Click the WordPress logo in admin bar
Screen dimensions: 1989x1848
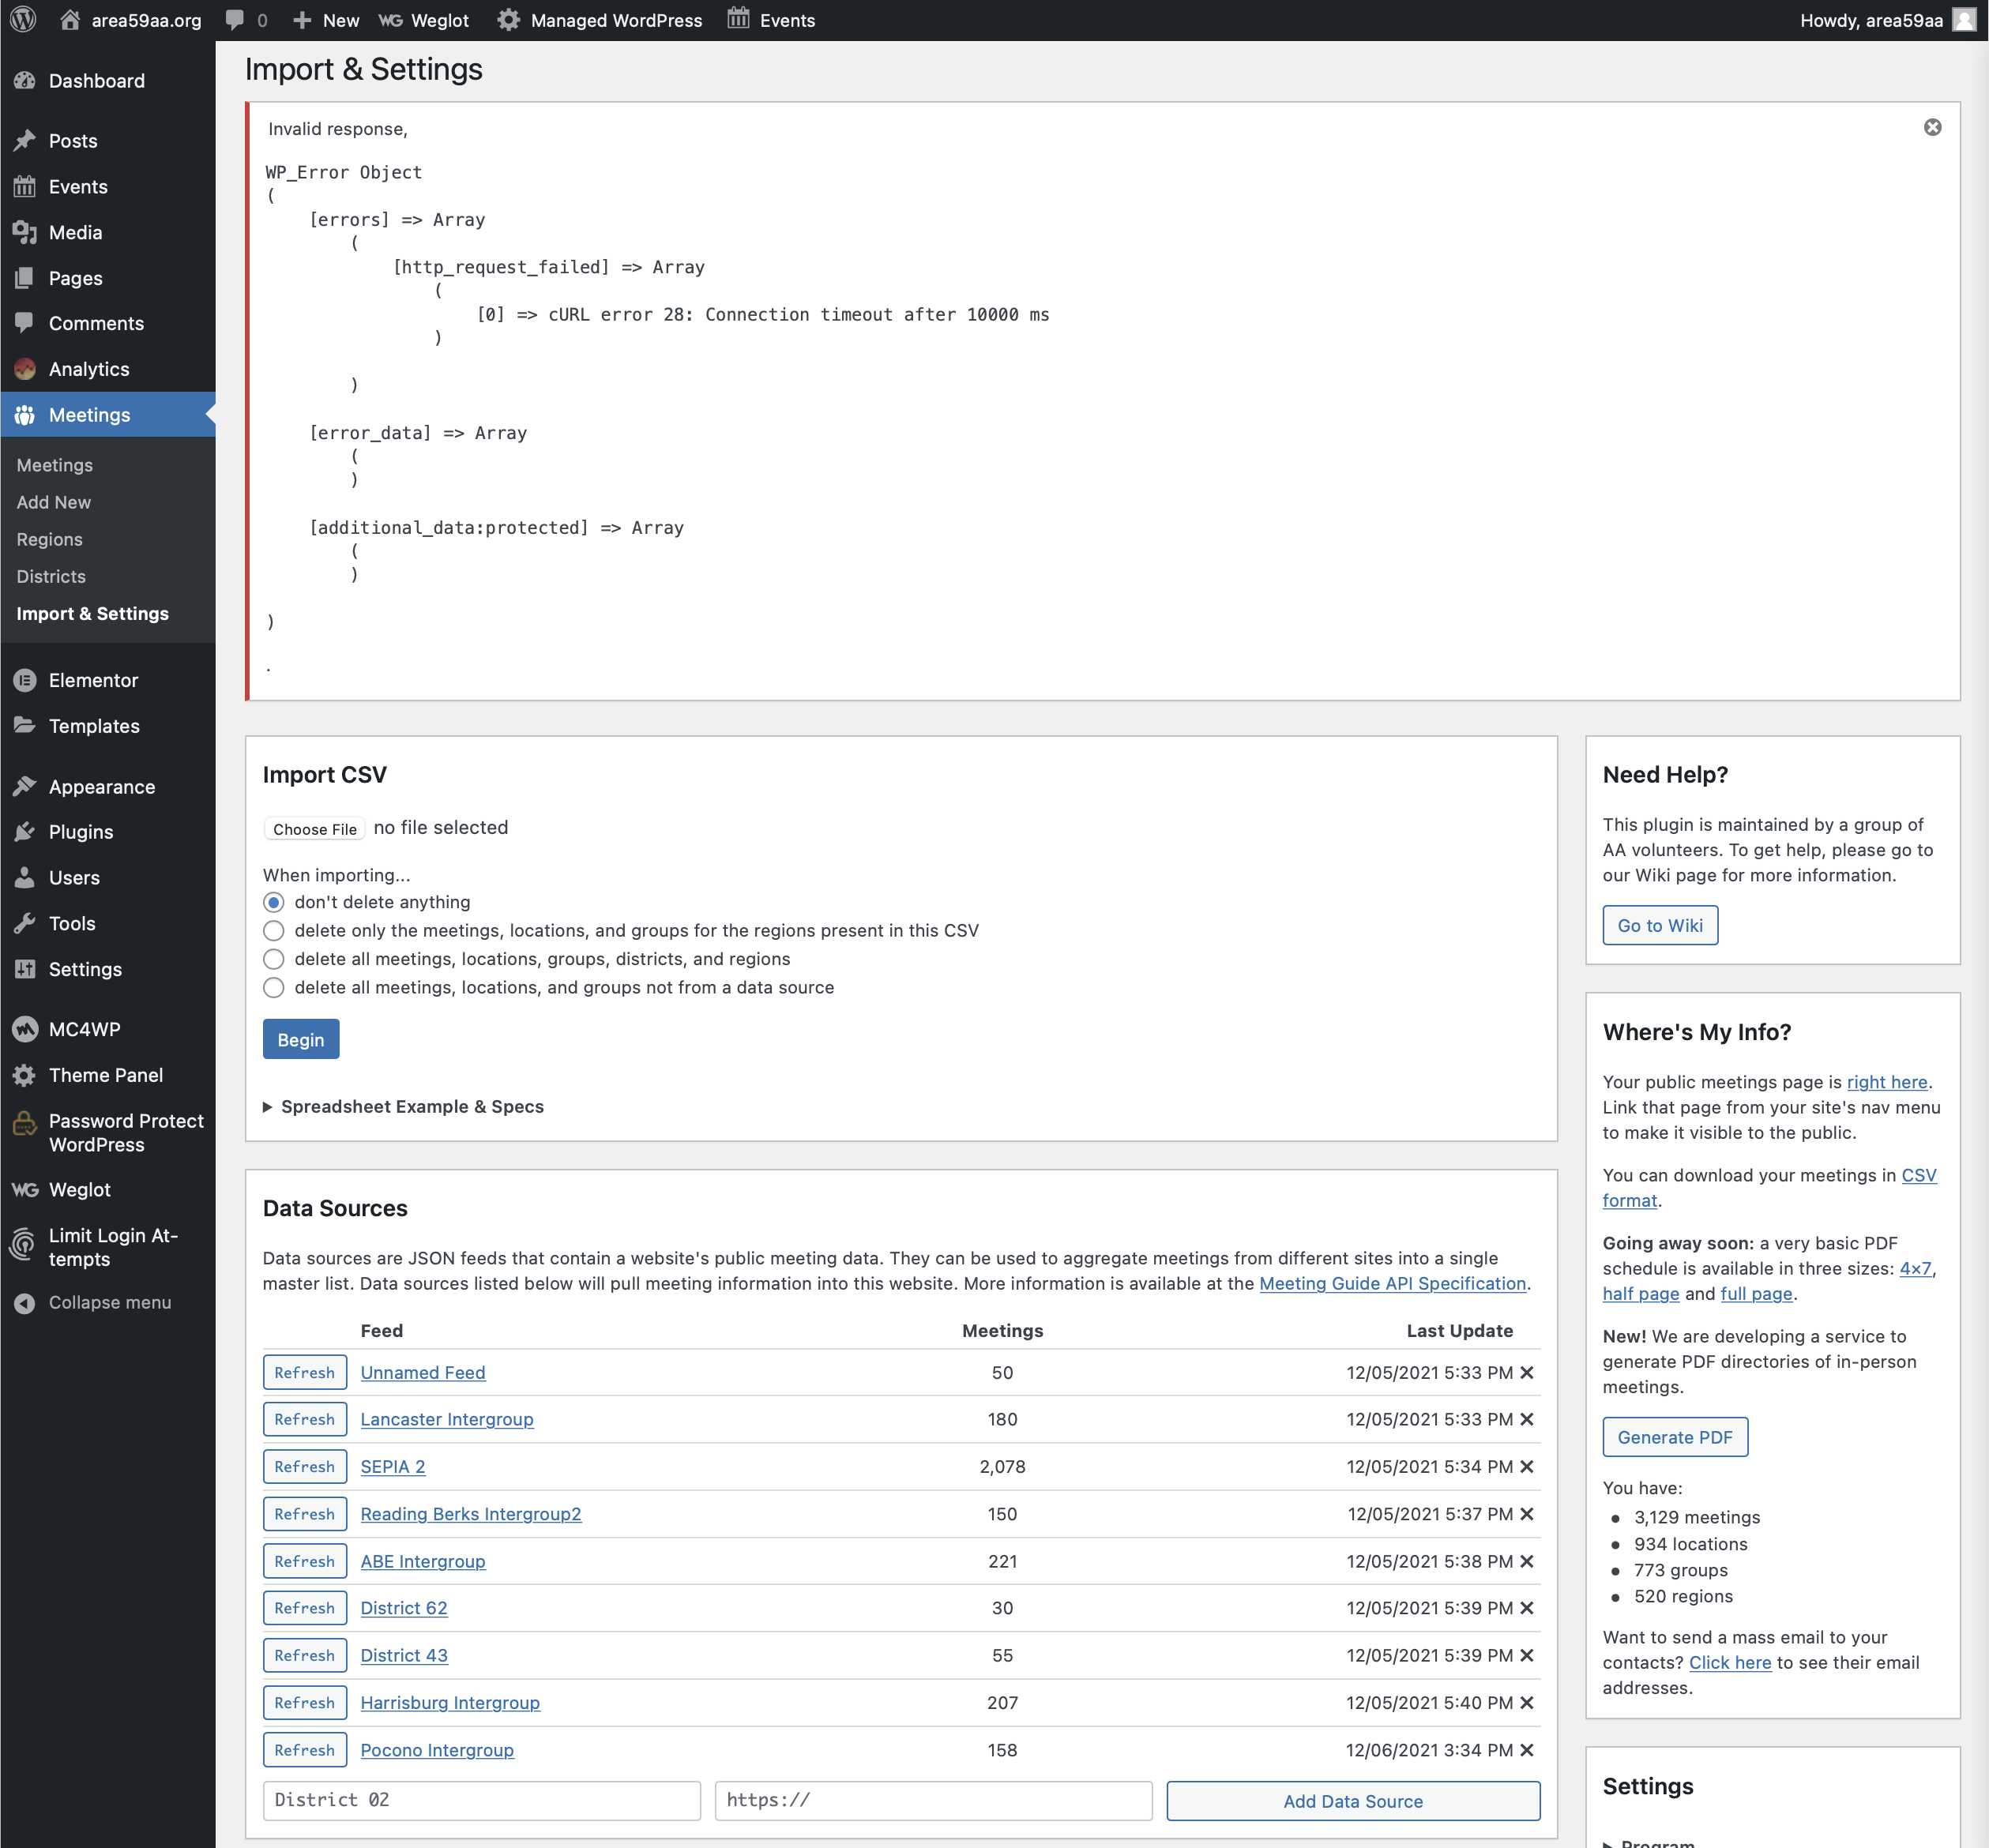(x=23, y=20)
